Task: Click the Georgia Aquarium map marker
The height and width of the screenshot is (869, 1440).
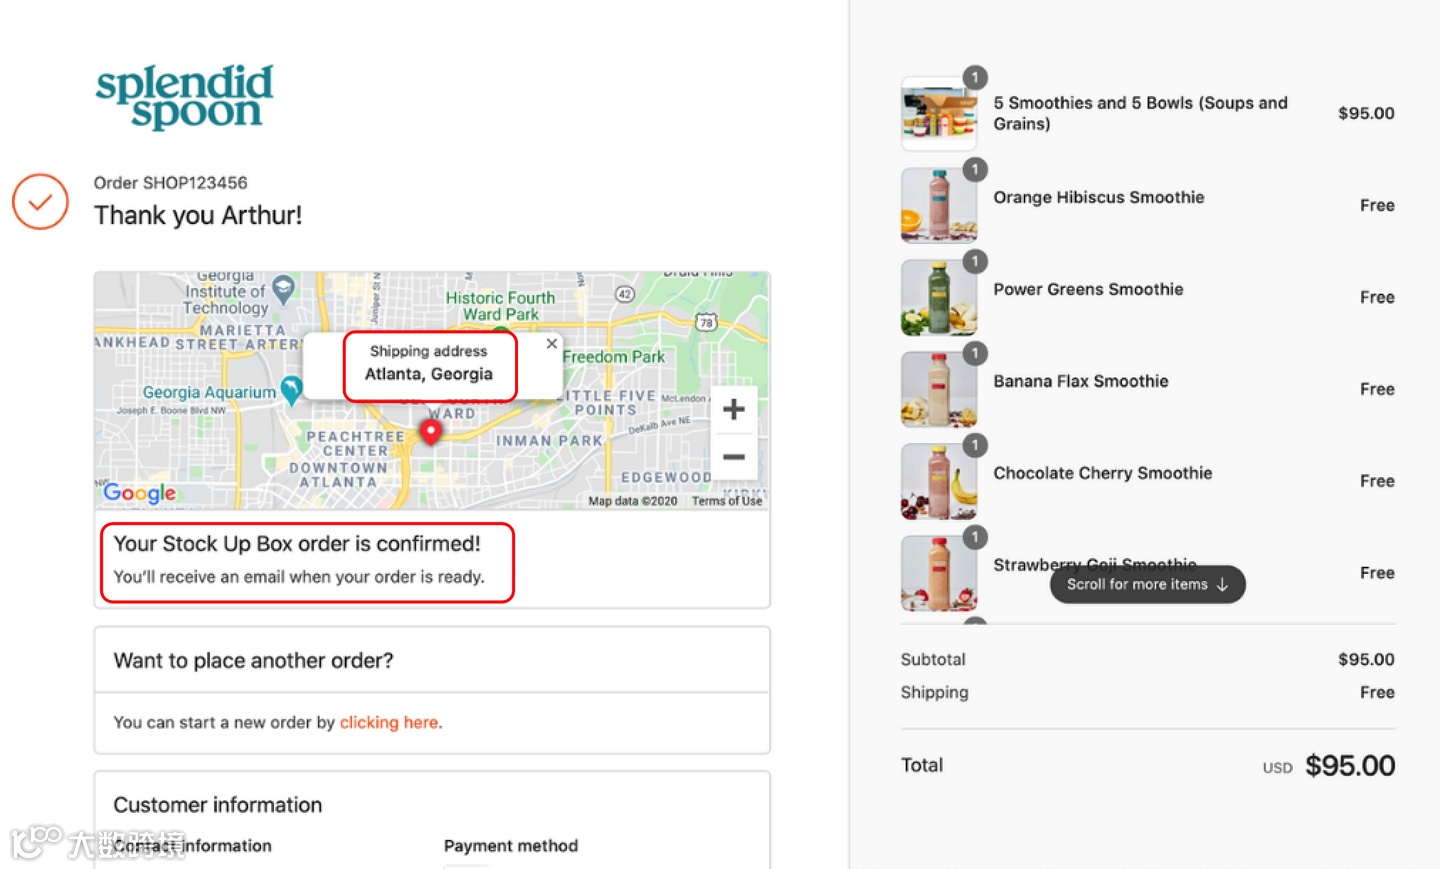Action: (x=291, y=389)
